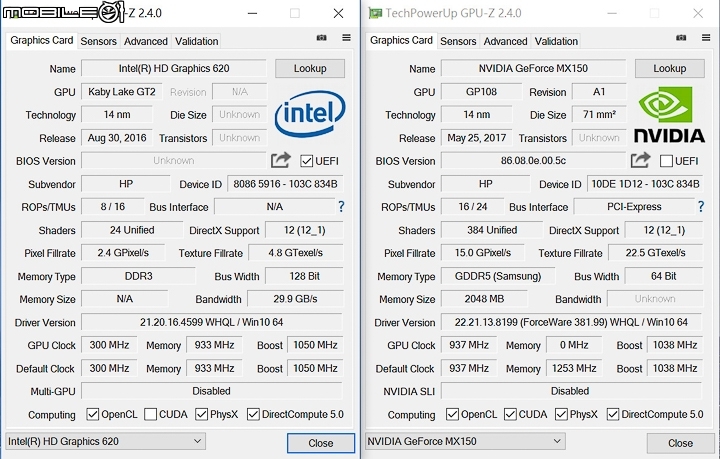
Task: Click Driver Version field 22.21.13.8199 ForceWare
Action: point(571,322)
